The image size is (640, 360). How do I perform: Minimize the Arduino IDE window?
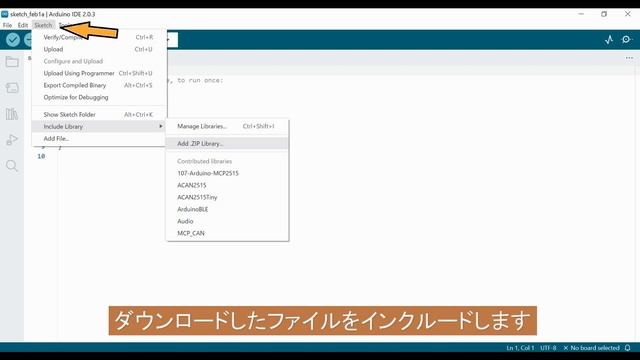click(x=581, y=14)
